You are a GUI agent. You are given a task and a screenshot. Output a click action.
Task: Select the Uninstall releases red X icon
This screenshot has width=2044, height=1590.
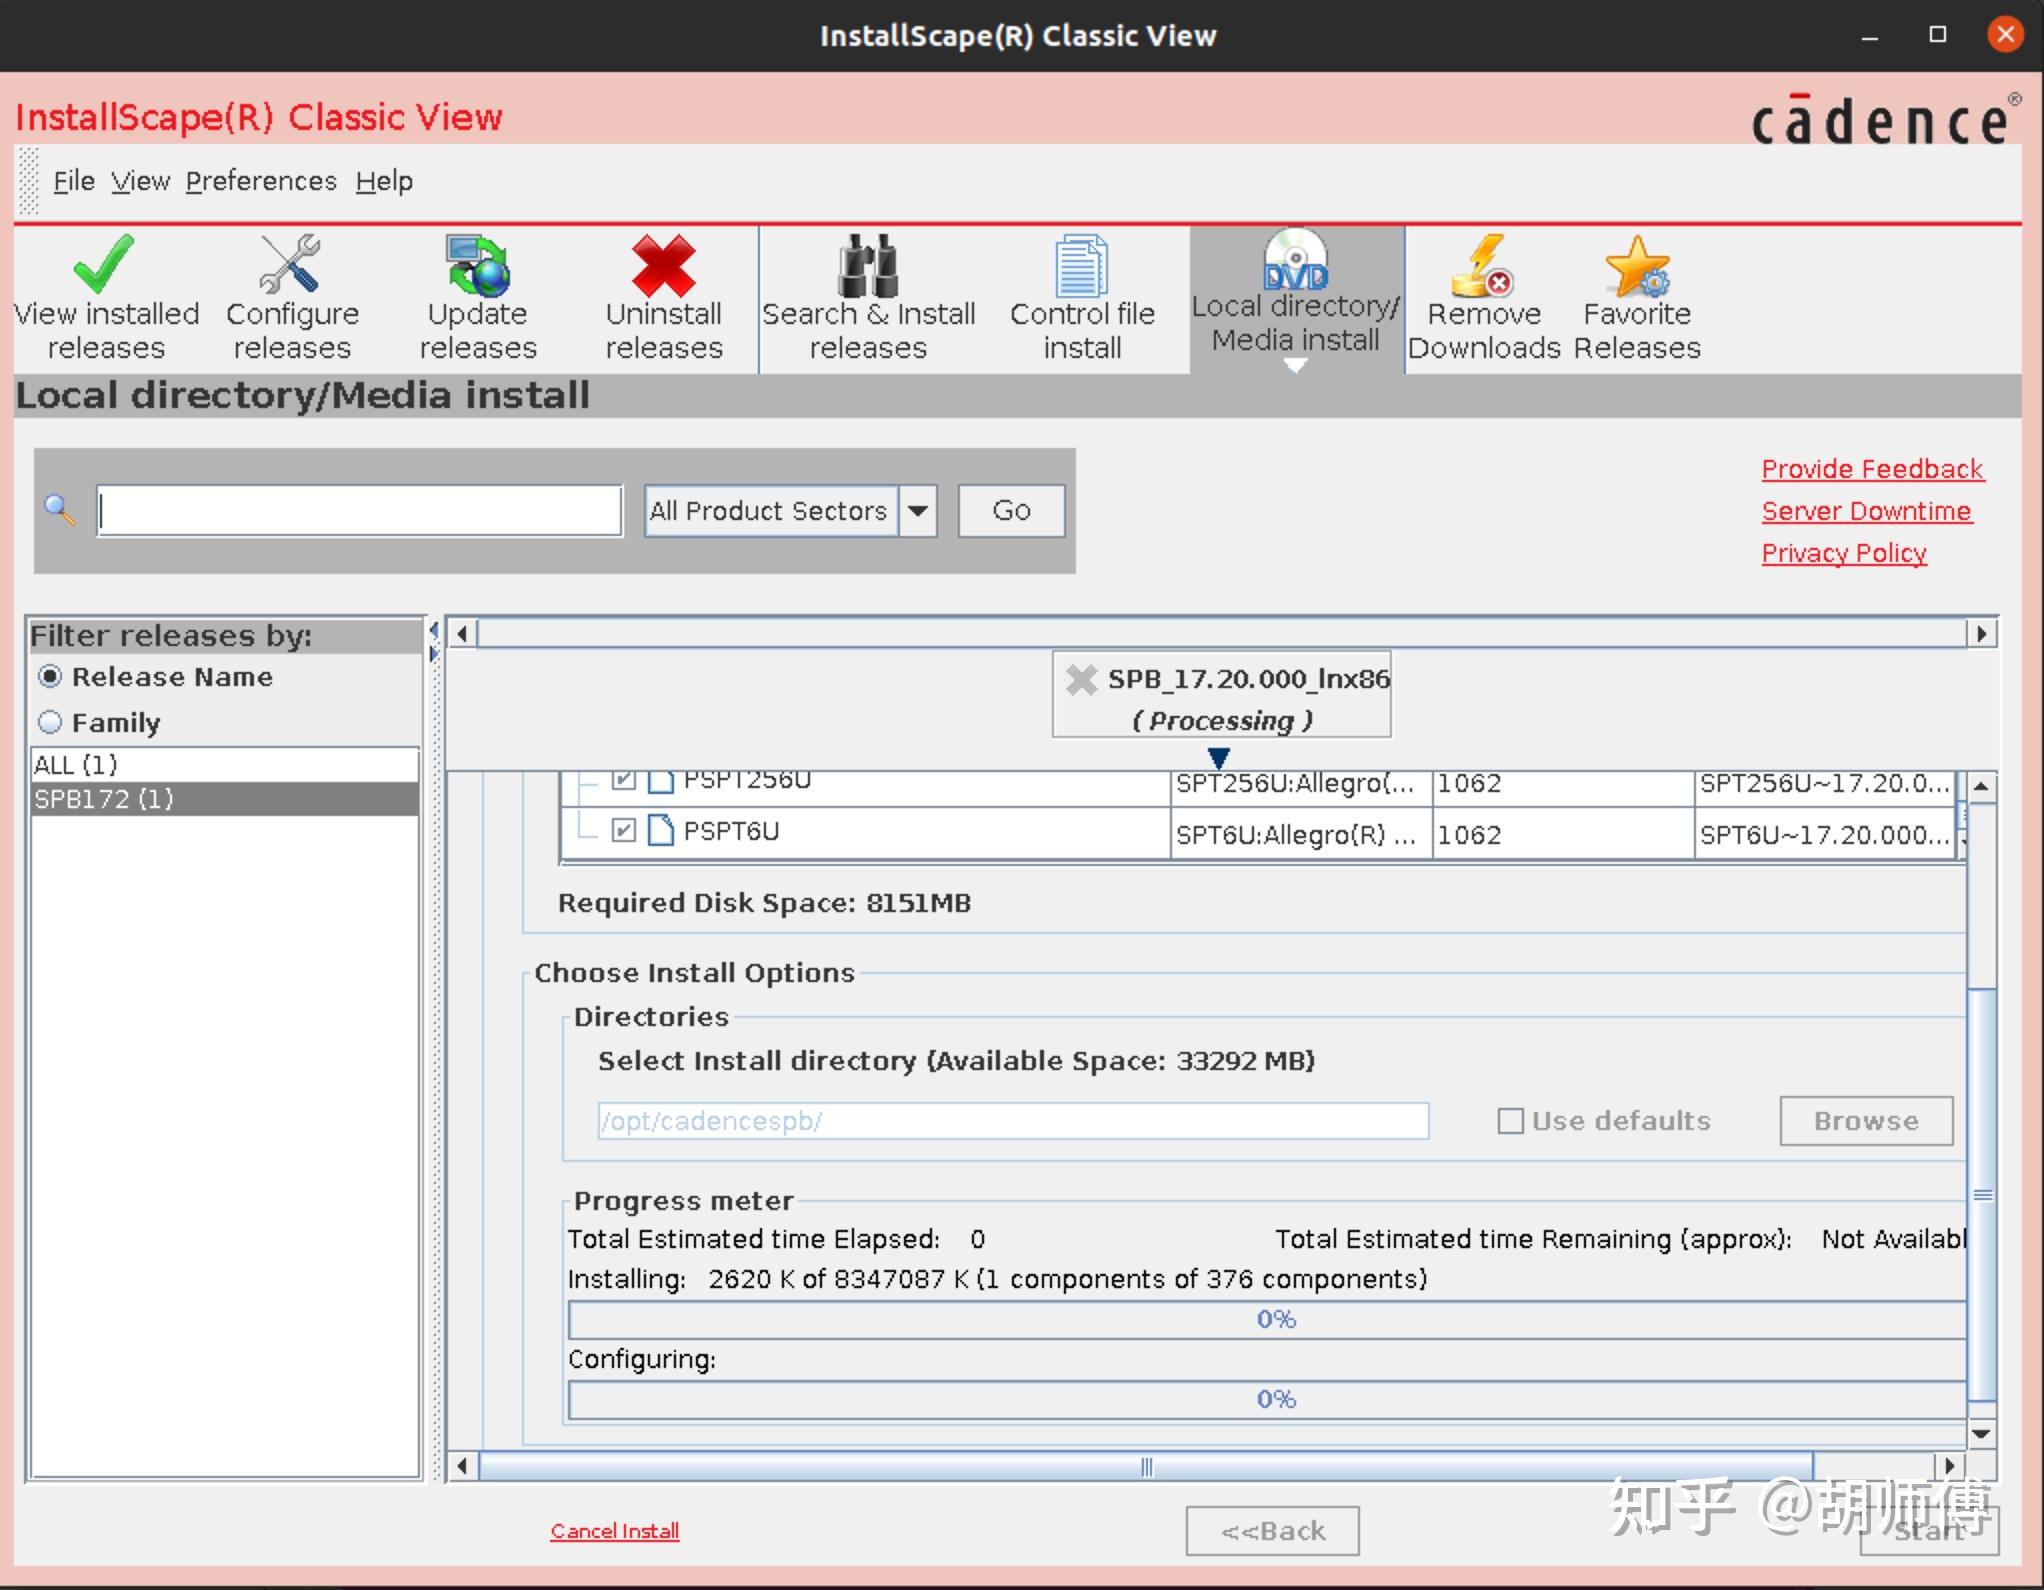(663, 265)
